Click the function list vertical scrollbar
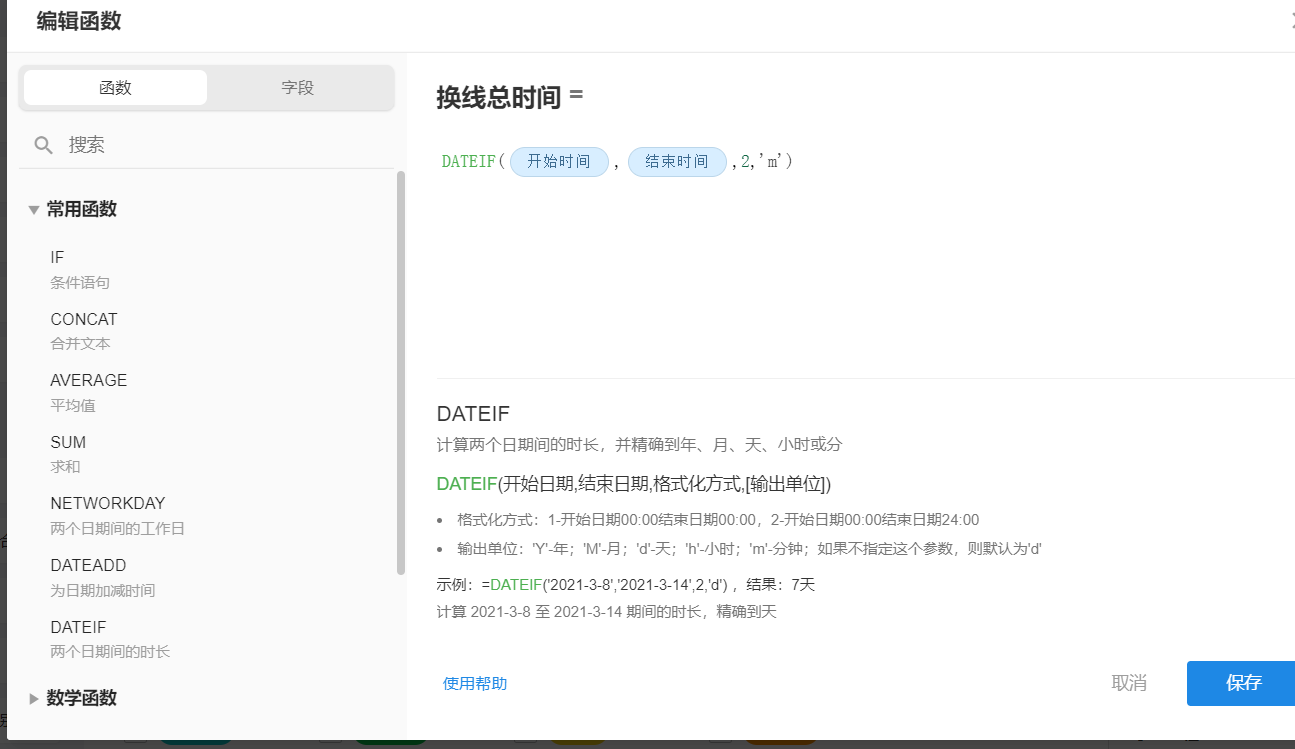This screenshot has height=749, width=1295. (x=401, y=370)
